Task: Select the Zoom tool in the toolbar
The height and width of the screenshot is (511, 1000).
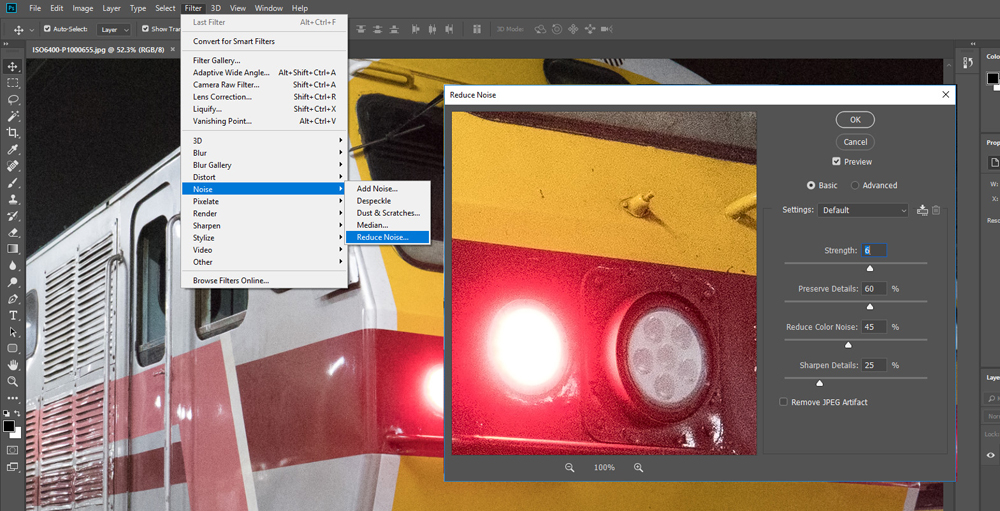Action: point(12,381)
